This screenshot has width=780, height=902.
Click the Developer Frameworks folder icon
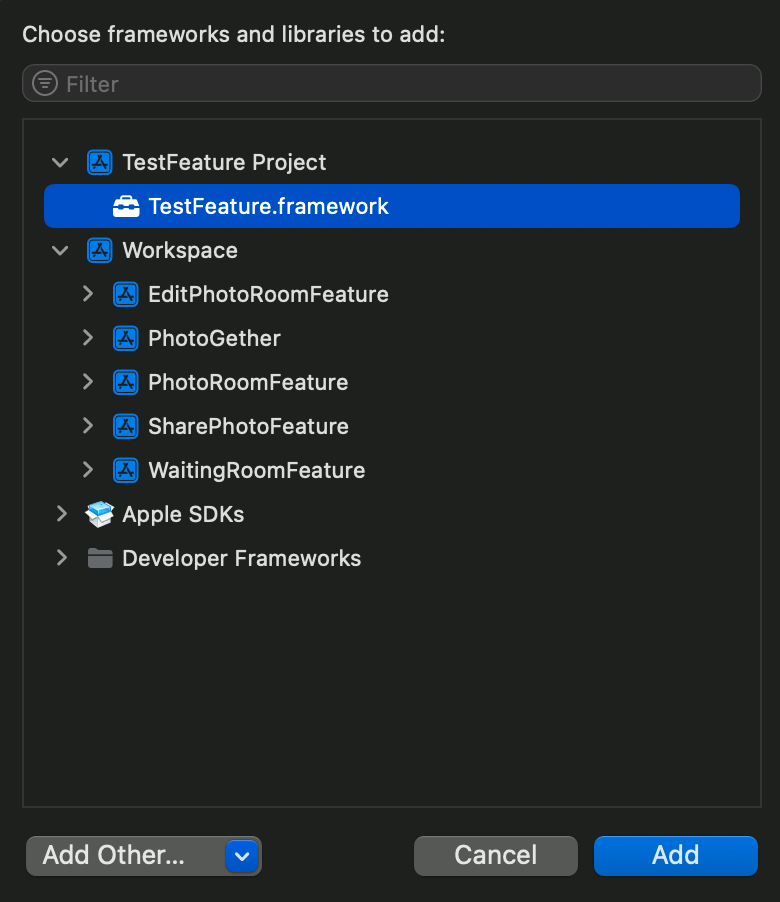(x=99, y=558)
